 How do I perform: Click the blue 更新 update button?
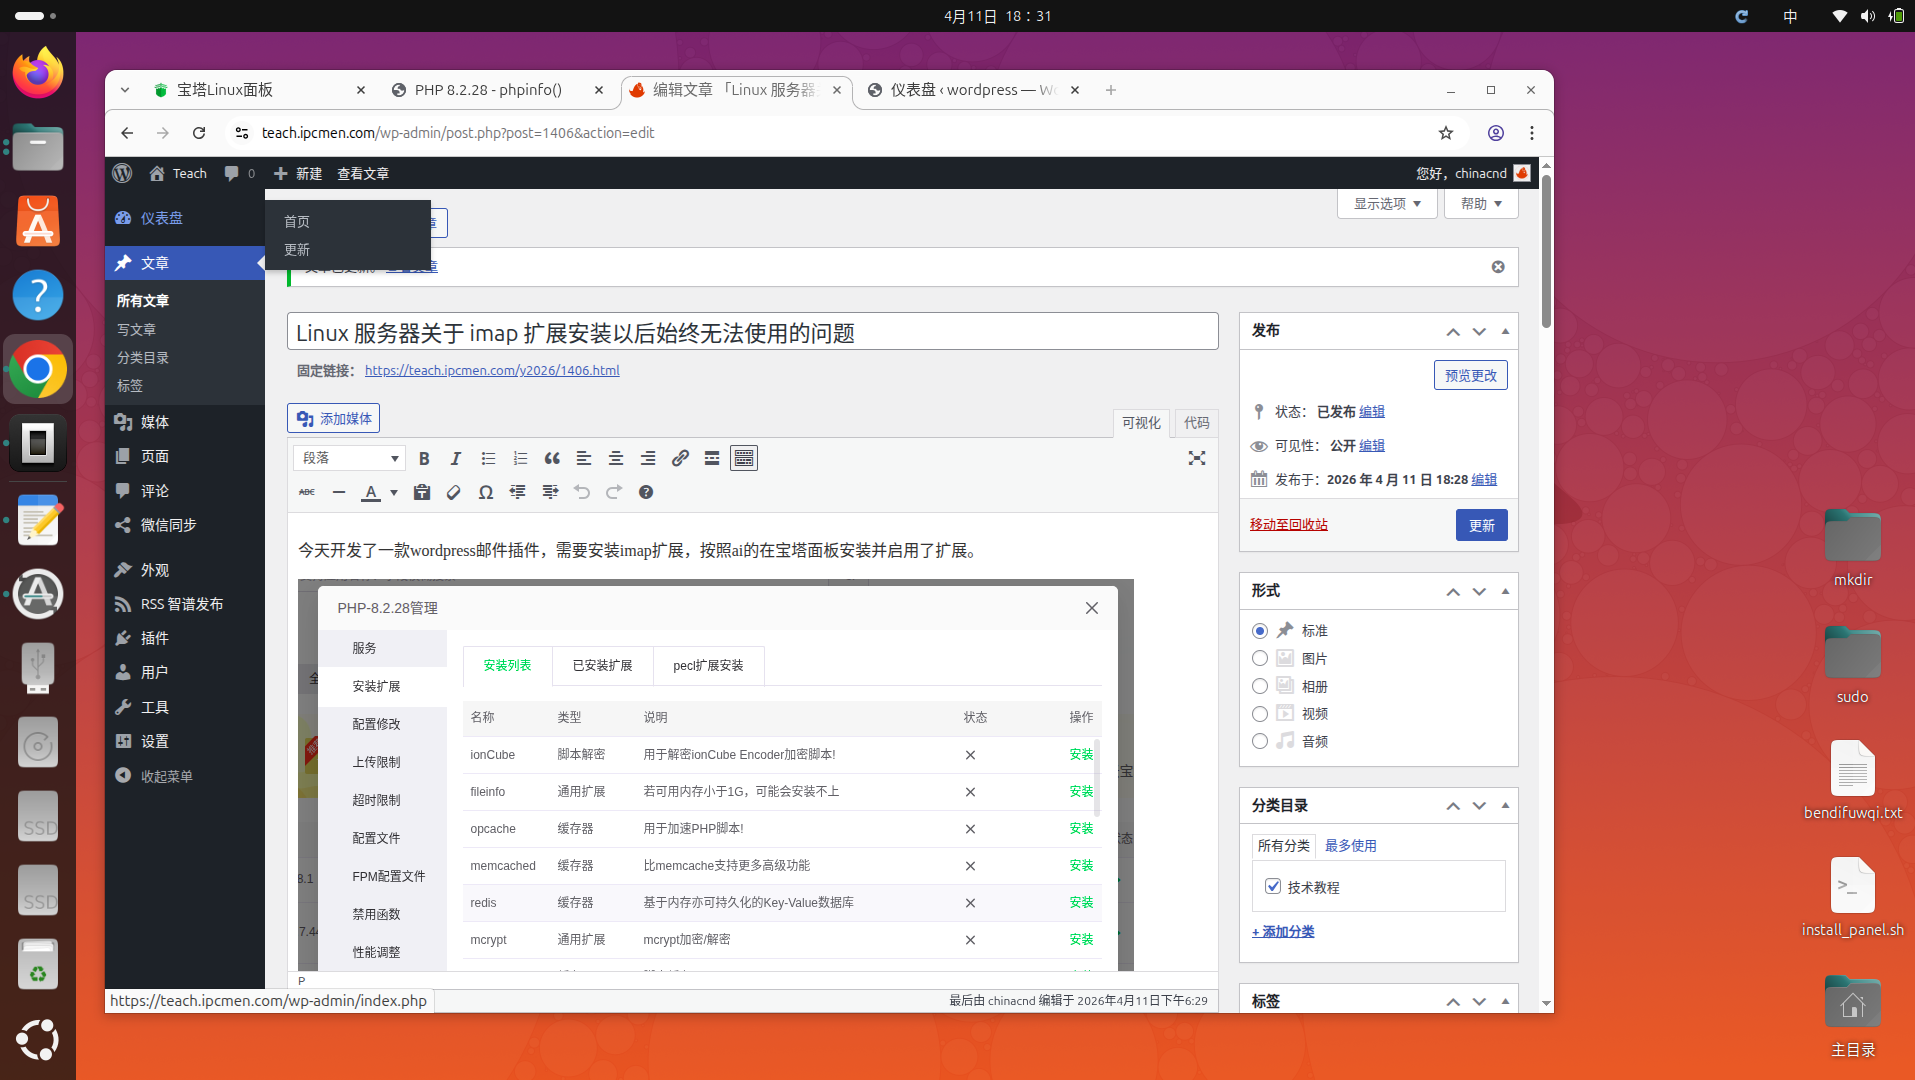point(1481,525)
